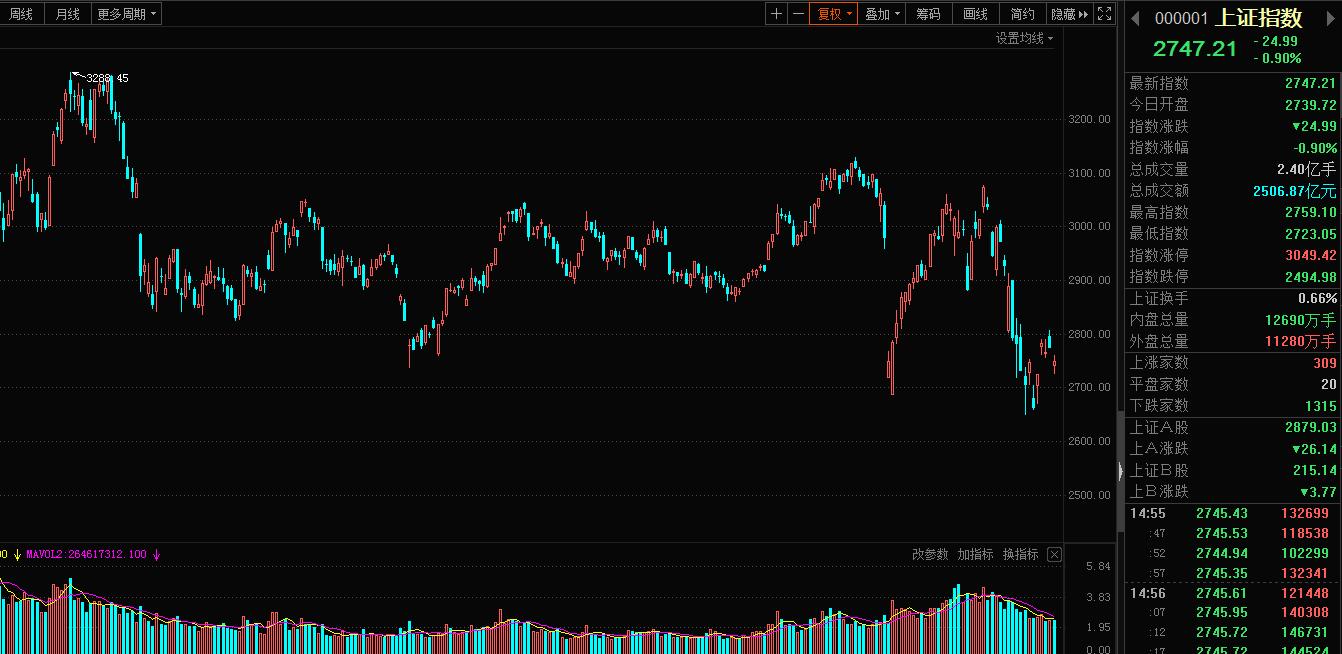This screenshot has height=654, width=1342.
Task: Click the 平盘家数 row label
Action: pyautogui.click(x=1159, y=384)
